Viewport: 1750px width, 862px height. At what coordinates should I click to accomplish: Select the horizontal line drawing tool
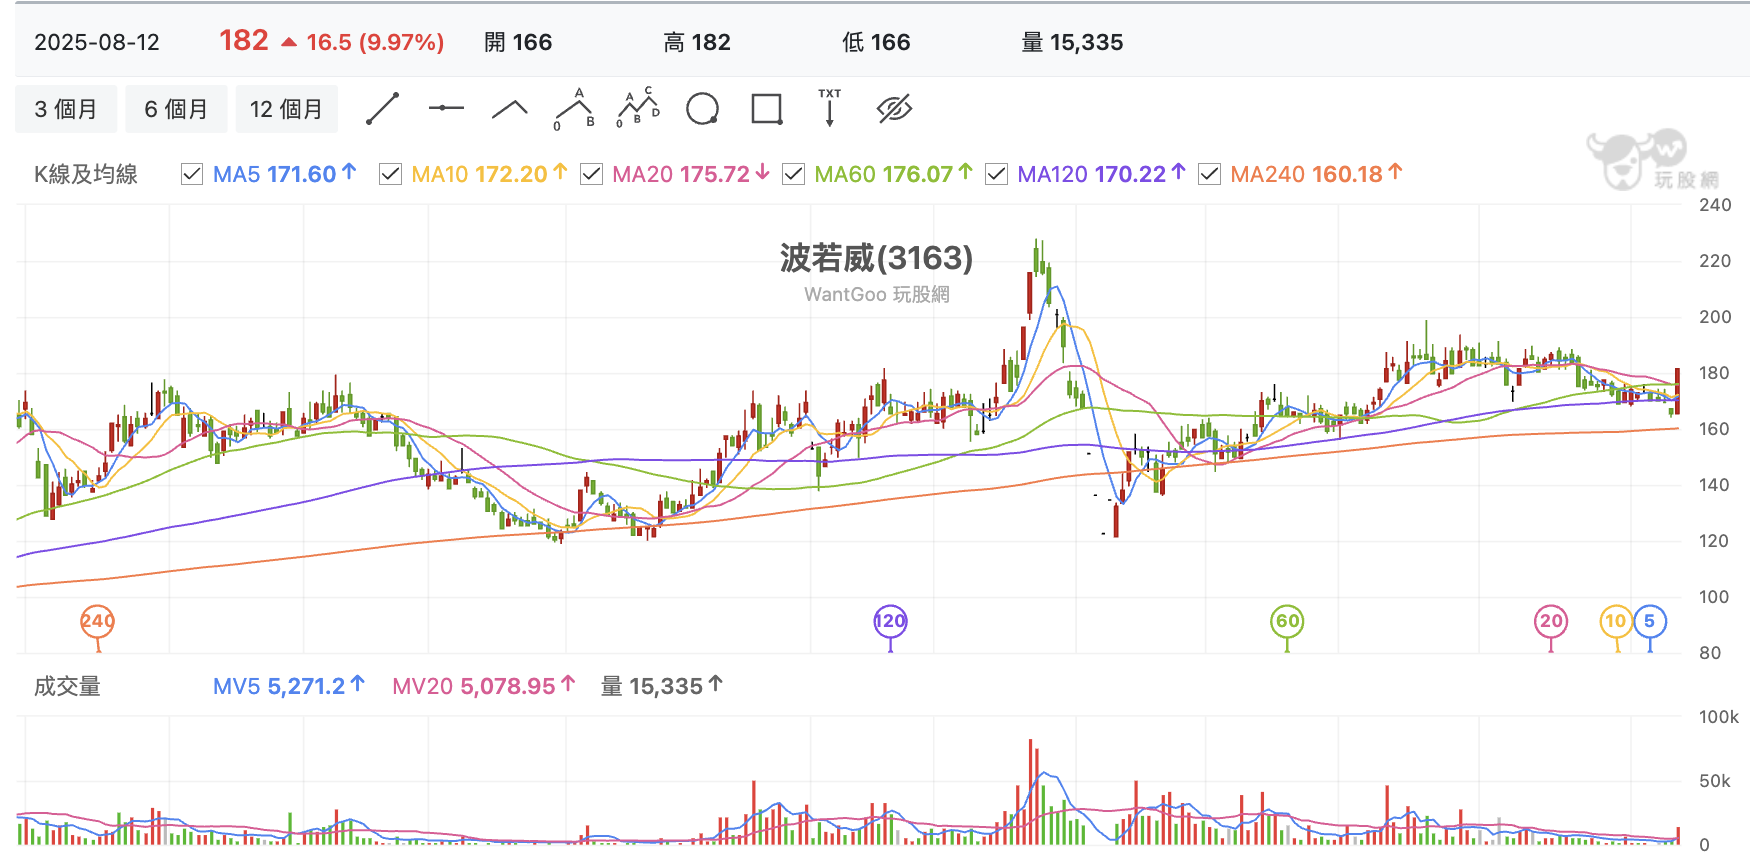(x=446, y=108)
